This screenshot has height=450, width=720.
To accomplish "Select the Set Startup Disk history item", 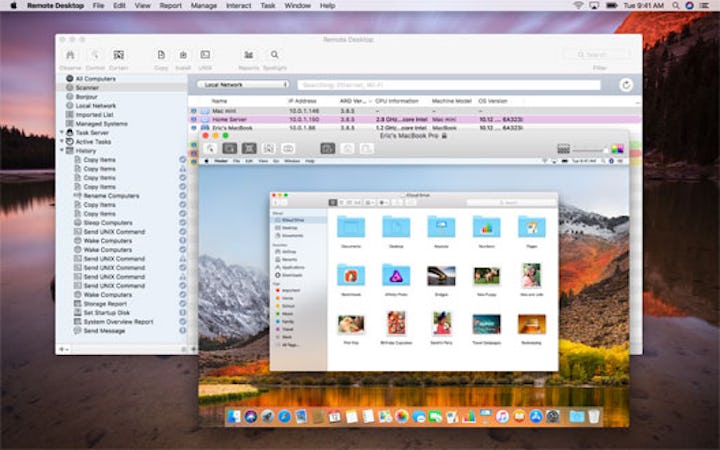I will (x=107, y=313).
